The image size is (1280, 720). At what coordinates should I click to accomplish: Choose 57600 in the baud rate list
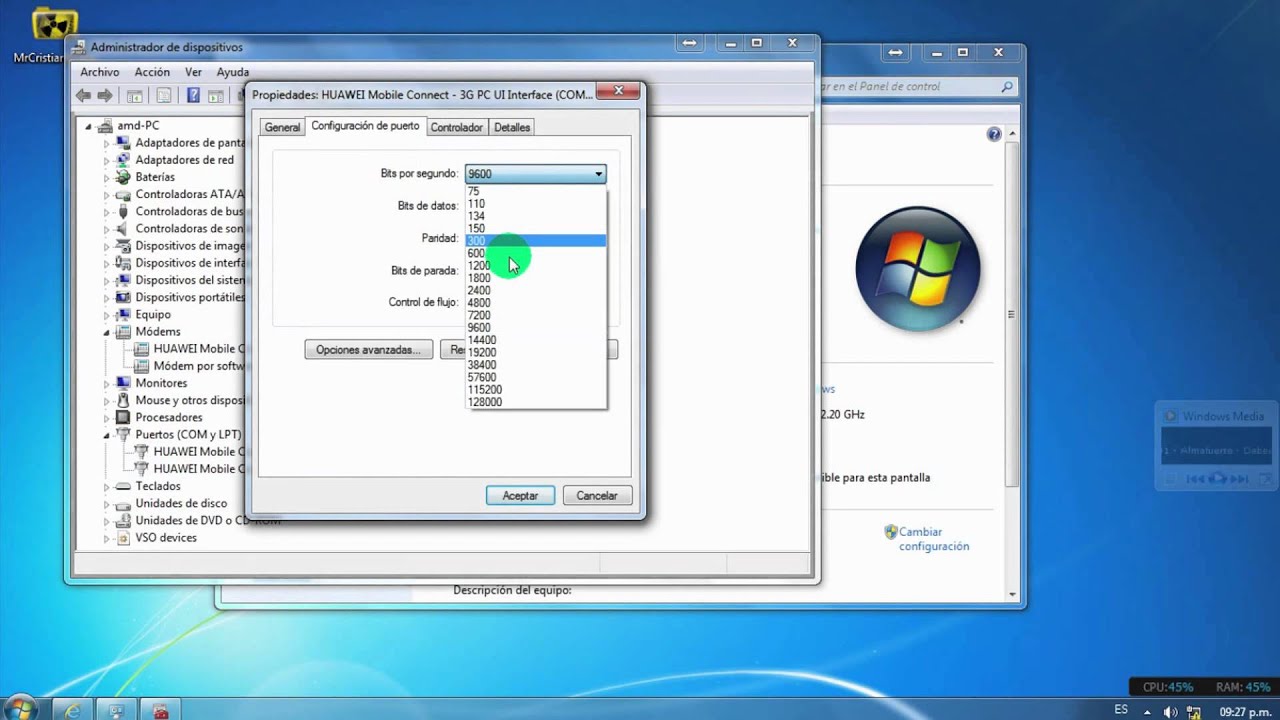coord(535,377)
